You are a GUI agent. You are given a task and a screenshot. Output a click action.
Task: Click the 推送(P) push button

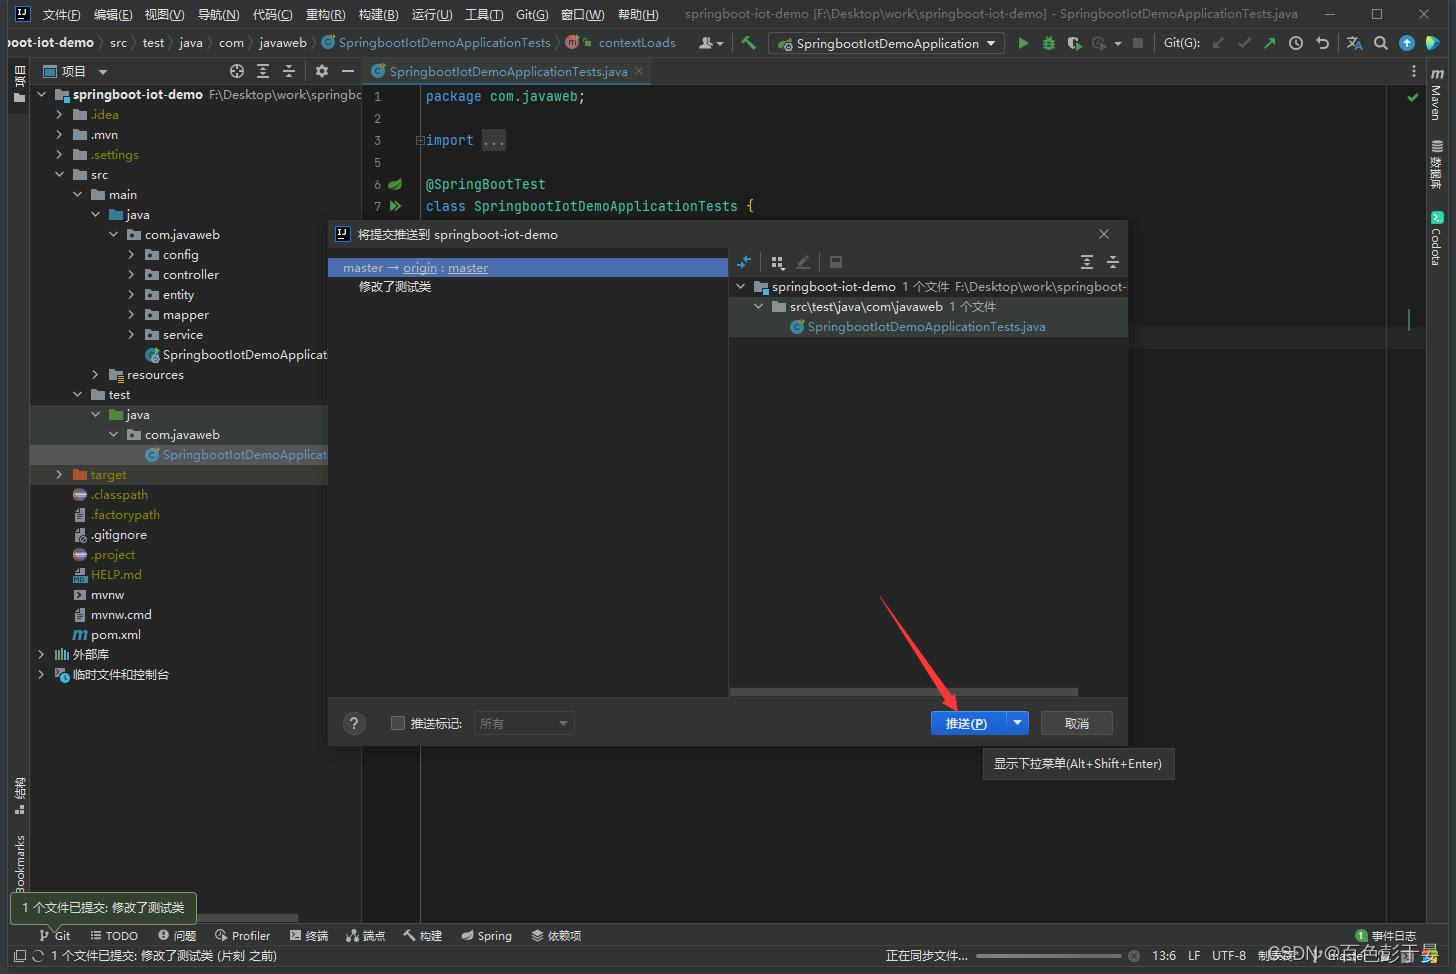coord(967,723)
